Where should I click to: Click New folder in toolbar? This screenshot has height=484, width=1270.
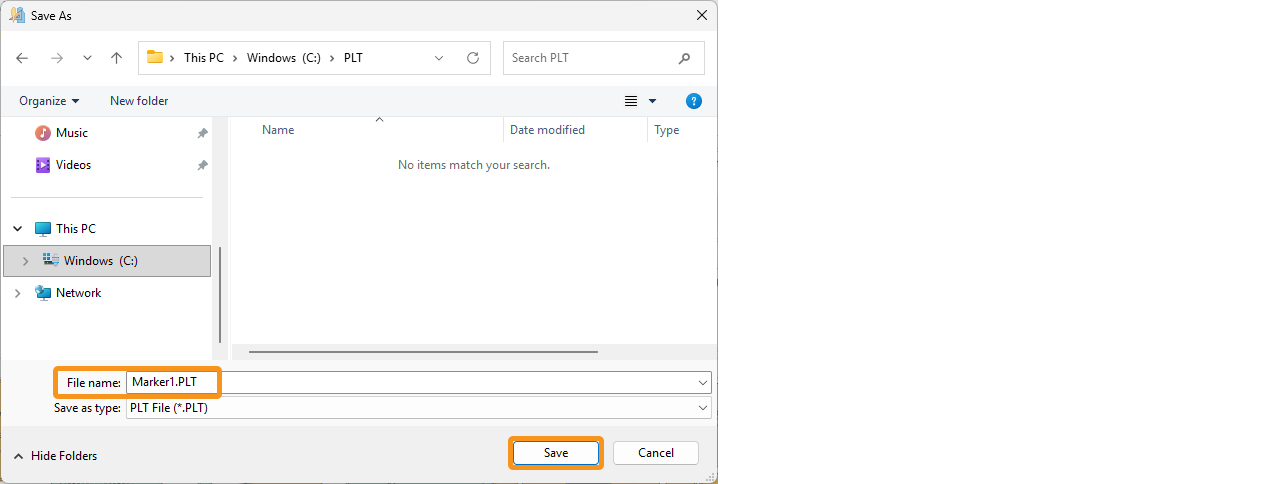(139, 101)
